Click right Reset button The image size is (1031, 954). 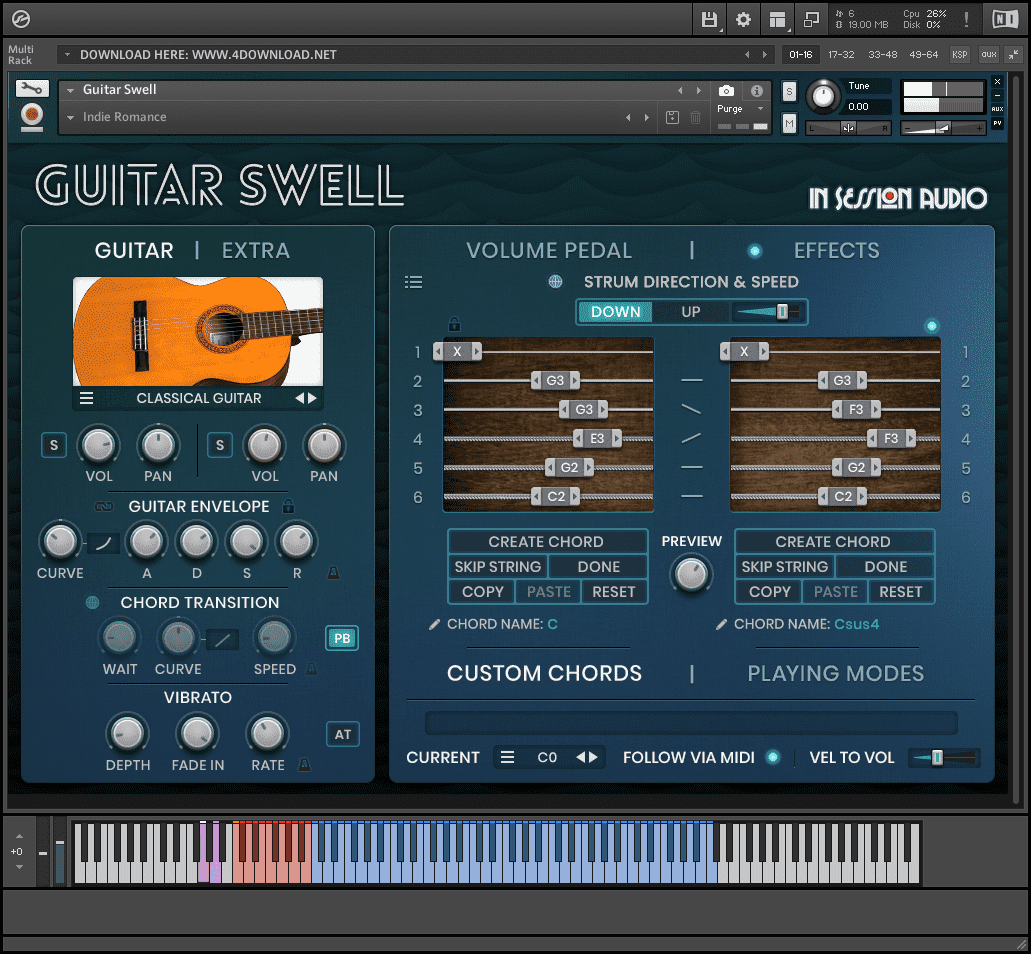pyautogui.click(x=901, y=592)
